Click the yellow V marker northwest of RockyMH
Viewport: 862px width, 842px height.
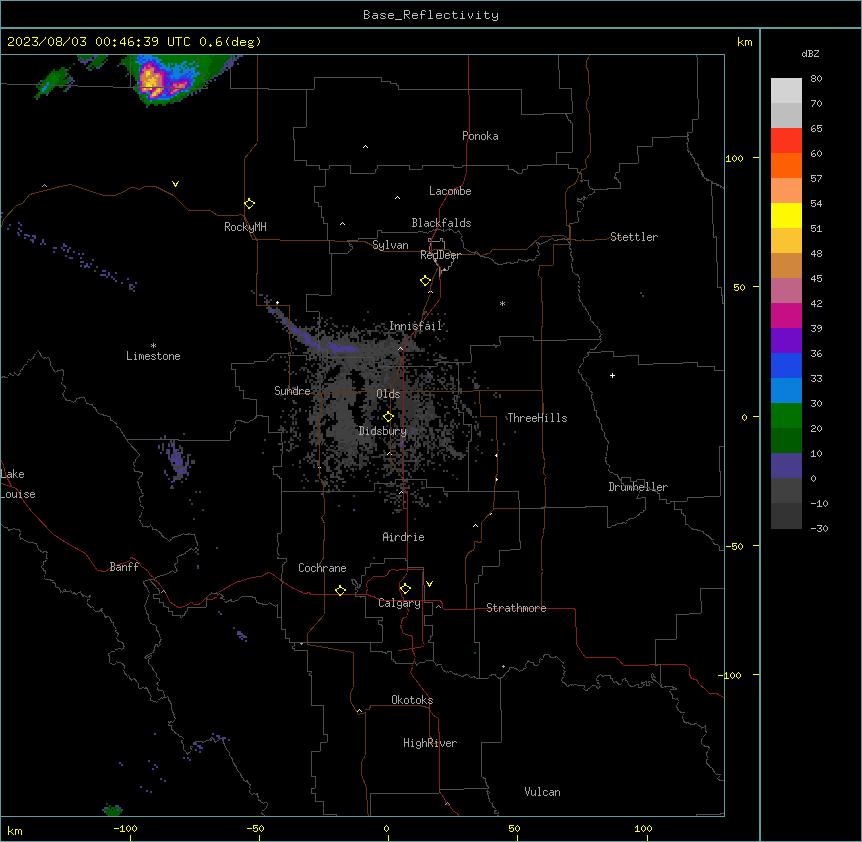[175, 184]
